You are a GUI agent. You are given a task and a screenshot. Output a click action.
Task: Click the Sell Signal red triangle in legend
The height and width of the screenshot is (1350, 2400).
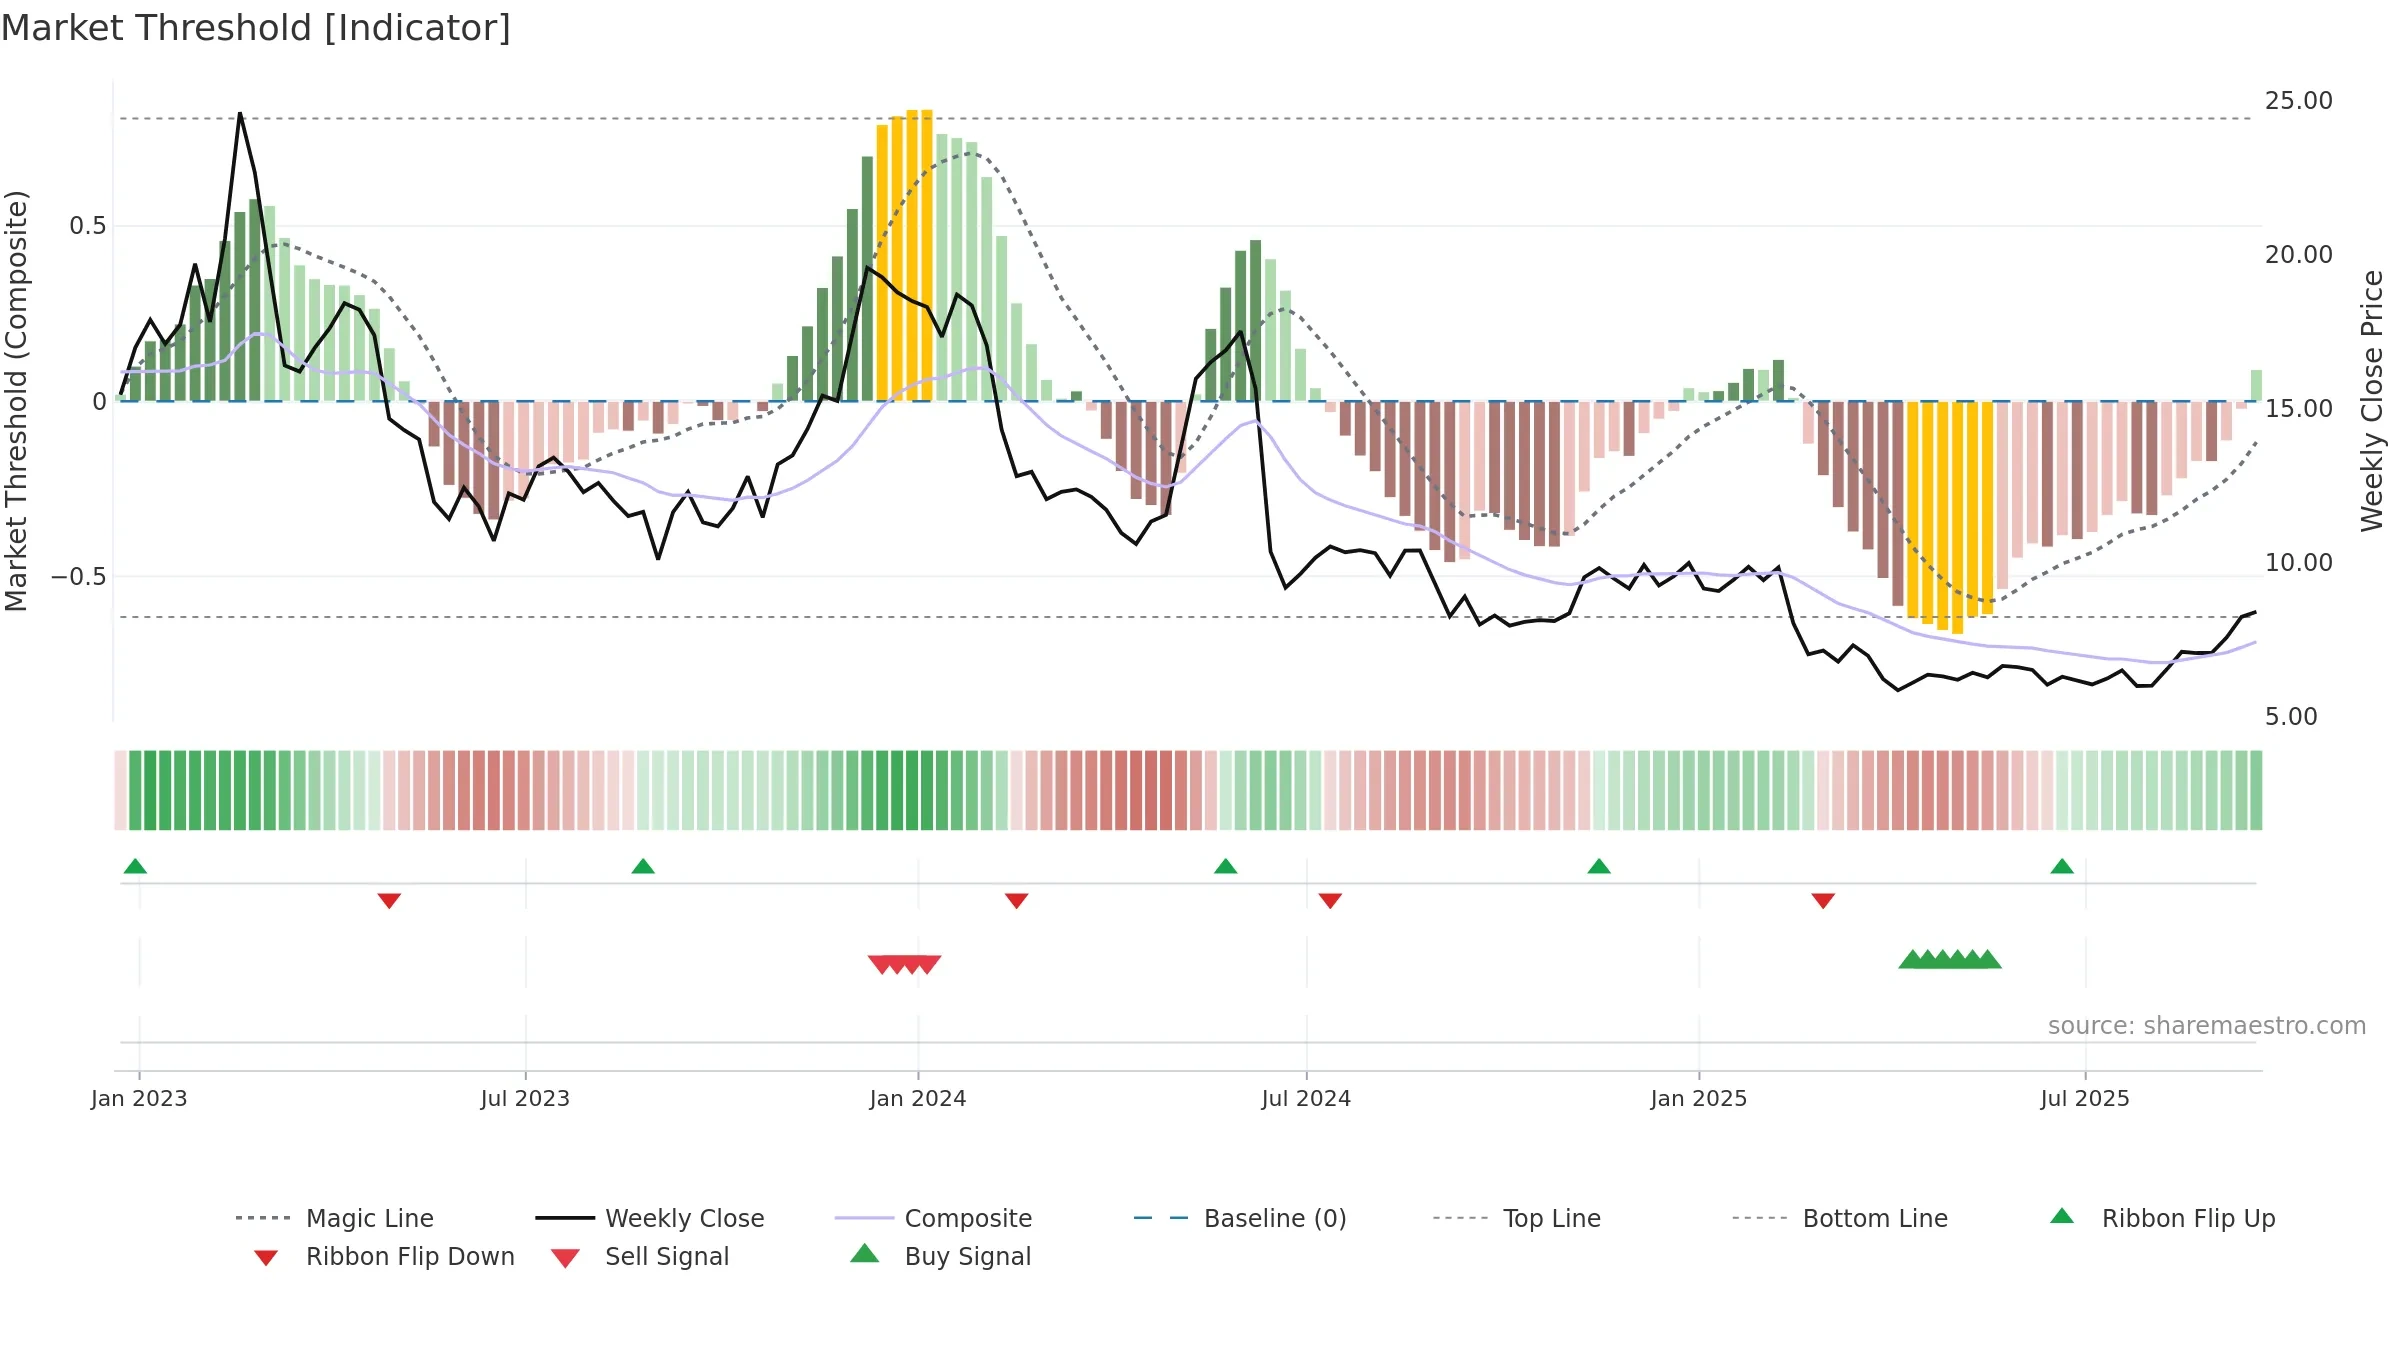coord(565,1258)
